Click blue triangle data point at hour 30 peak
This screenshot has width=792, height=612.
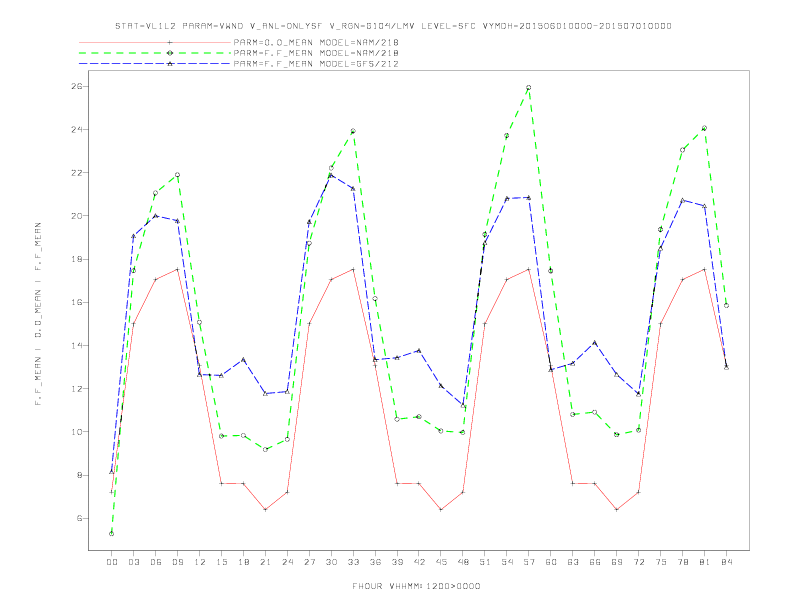(x=331, y=175)
